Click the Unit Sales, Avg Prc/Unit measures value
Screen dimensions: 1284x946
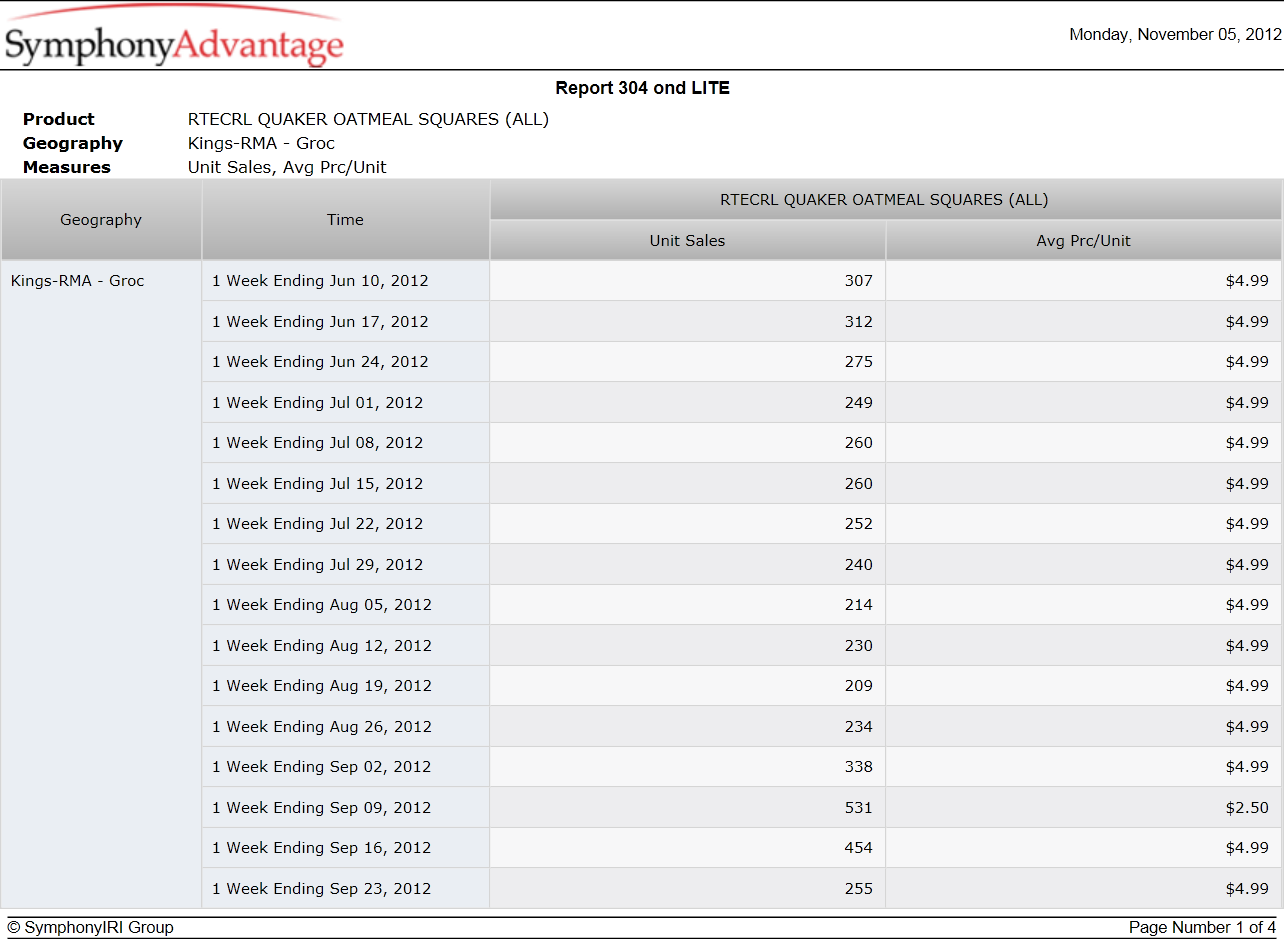(x=287, y=167)
